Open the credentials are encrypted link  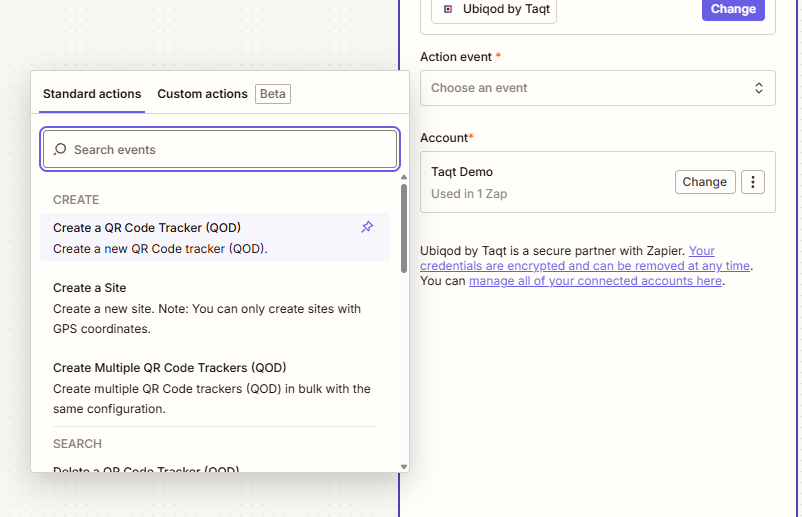(585, 258)
